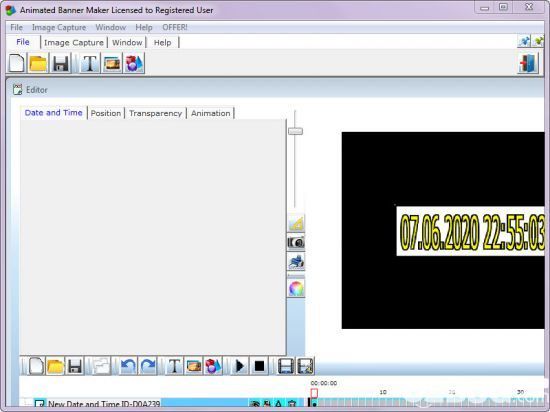Switch to the Position tab
This screenshot has height=412, width=550.
[x=106, y=113]
